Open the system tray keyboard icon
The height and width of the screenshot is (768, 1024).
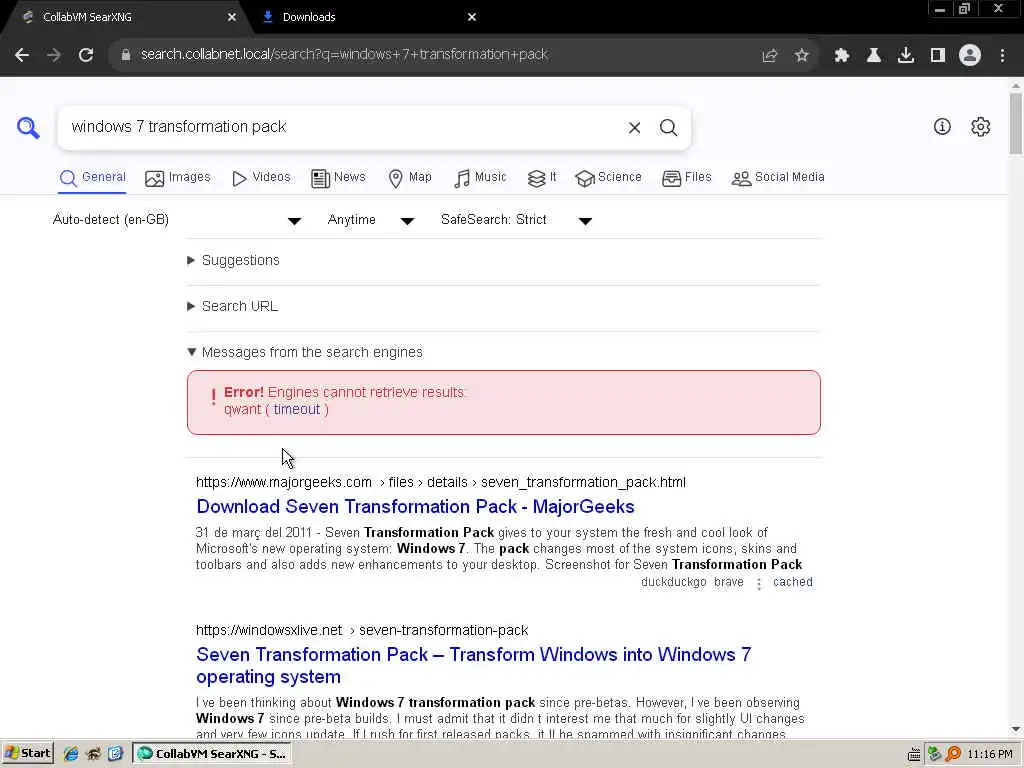coord(914,754)
